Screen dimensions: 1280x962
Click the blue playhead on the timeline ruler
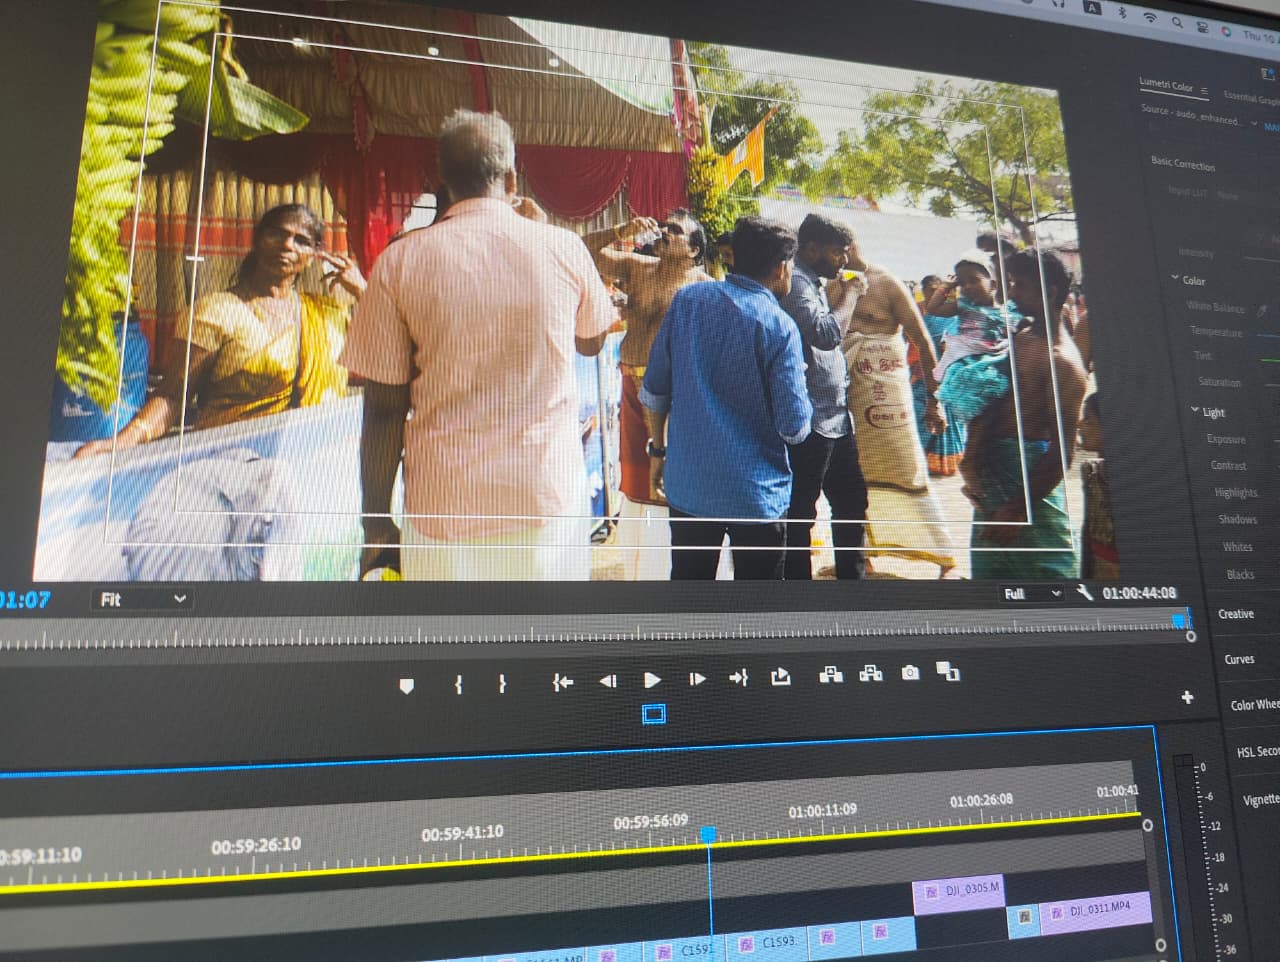tap(708, 834)
